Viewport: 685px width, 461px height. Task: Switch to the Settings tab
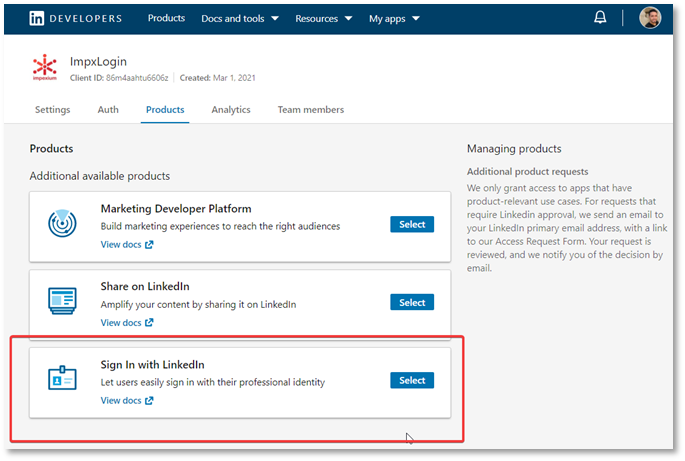click(x=52, y=110)
